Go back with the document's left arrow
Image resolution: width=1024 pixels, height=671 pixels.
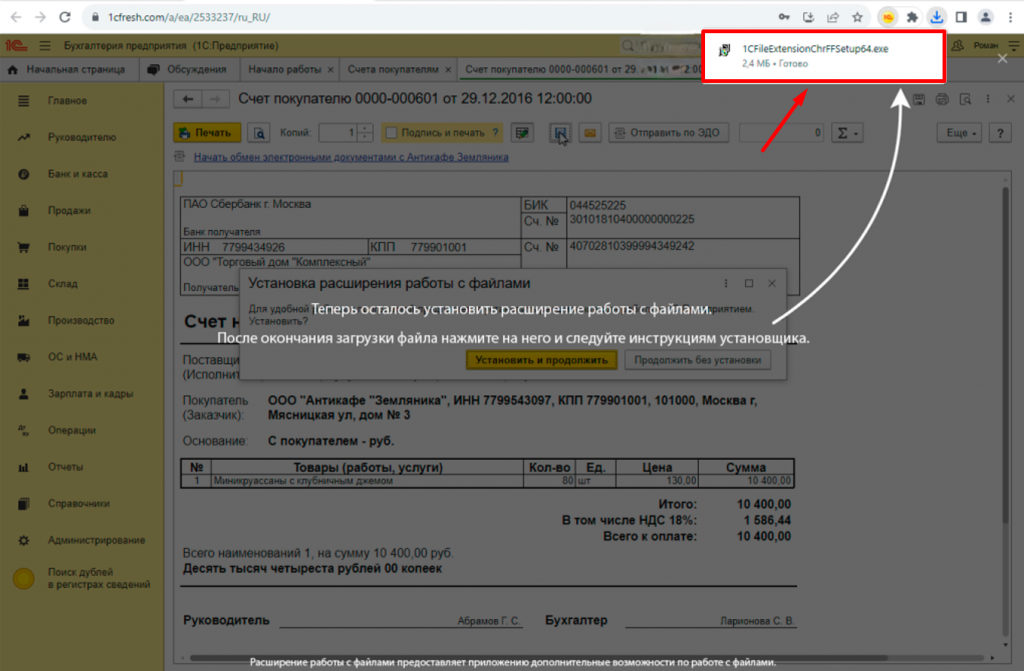(x=188, y=99)
